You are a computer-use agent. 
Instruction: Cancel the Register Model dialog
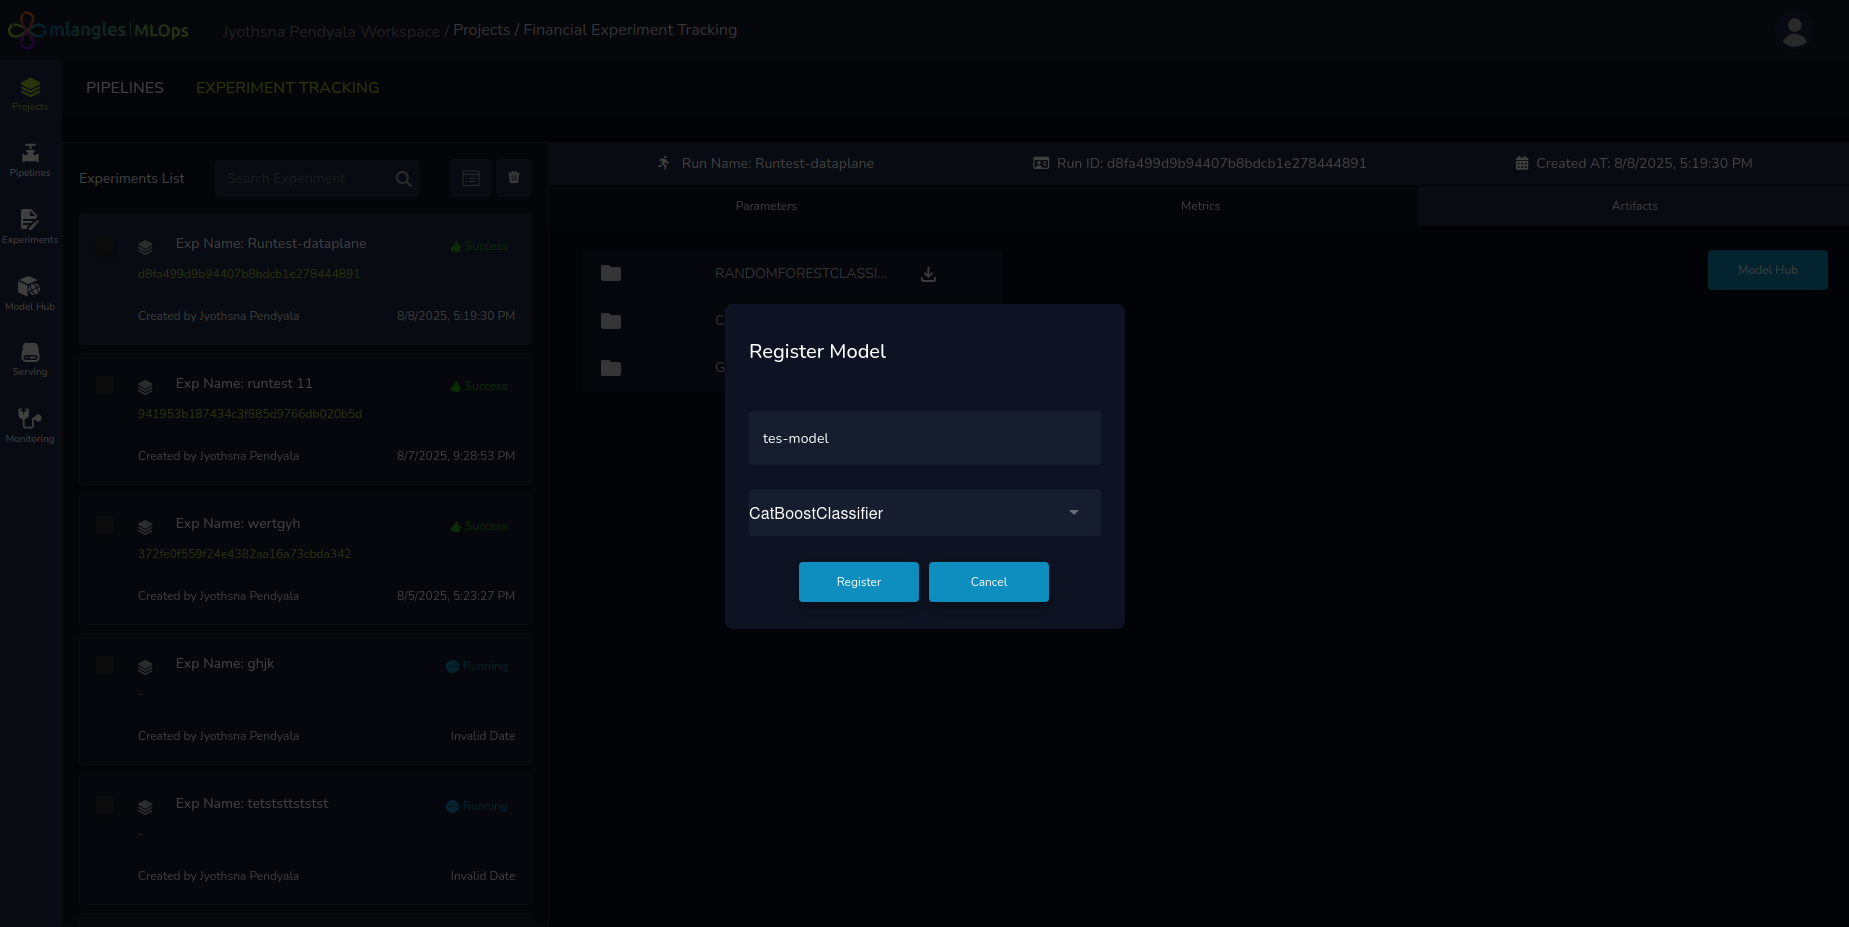pyautogui.click(x=988, y=582)
